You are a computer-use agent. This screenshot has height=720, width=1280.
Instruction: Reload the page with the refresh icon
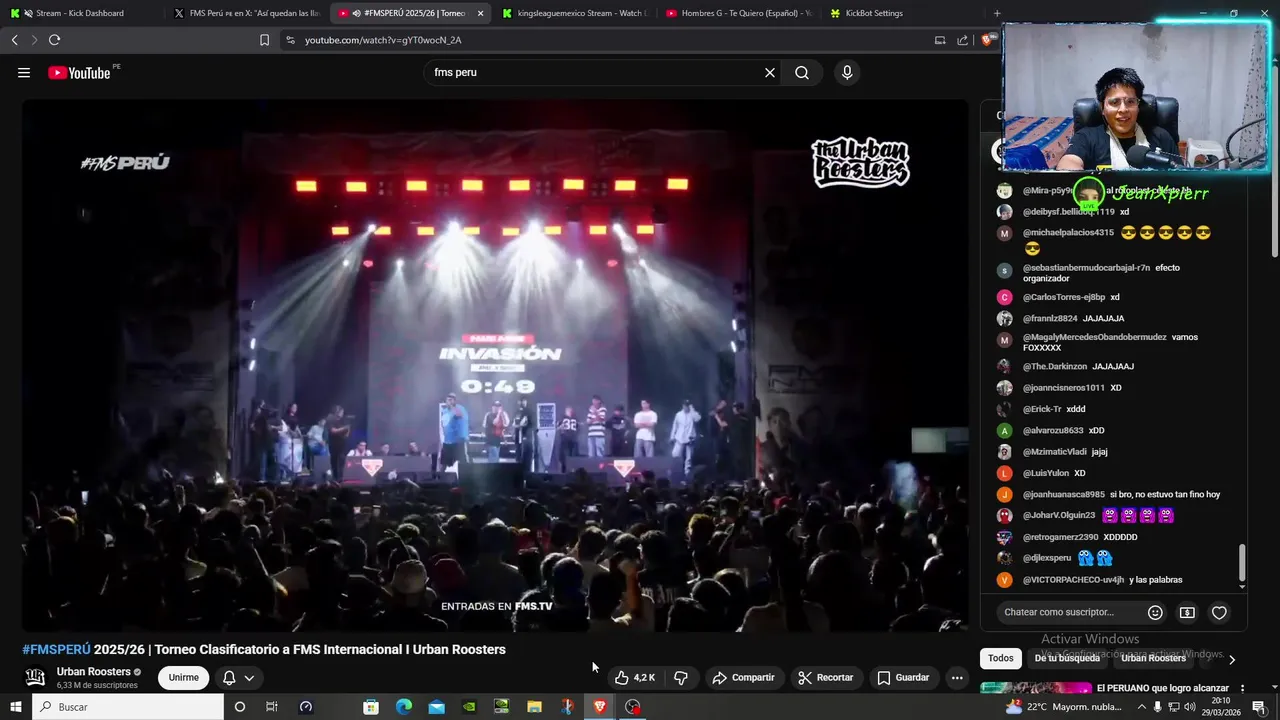tap(54, 40)
